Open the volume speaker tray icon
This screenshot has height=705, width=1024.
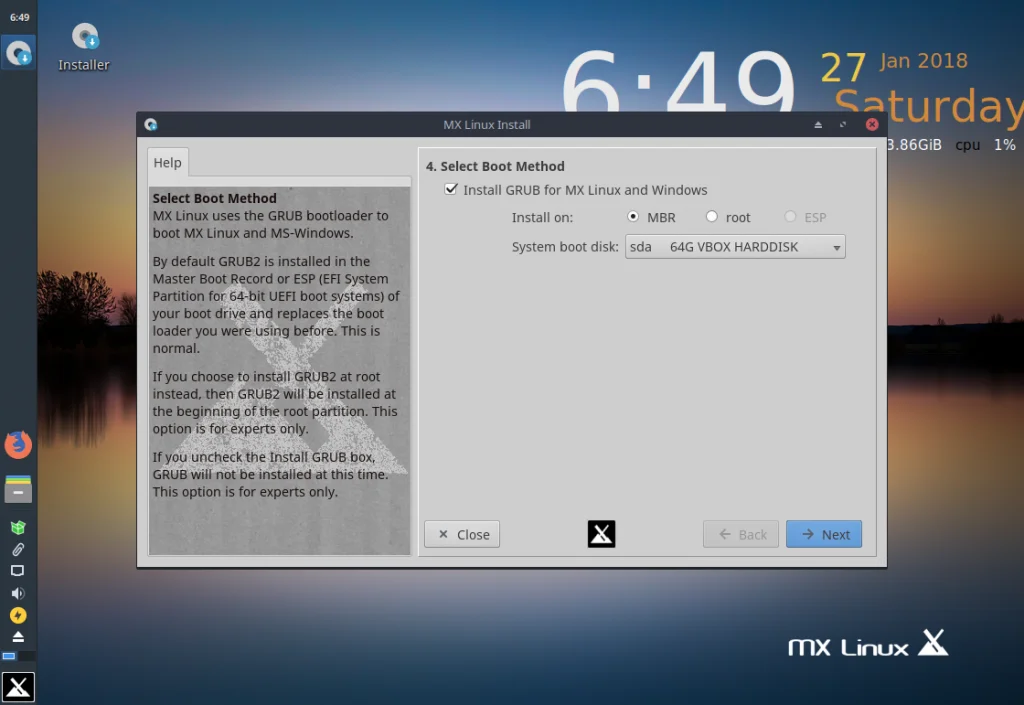18,593
